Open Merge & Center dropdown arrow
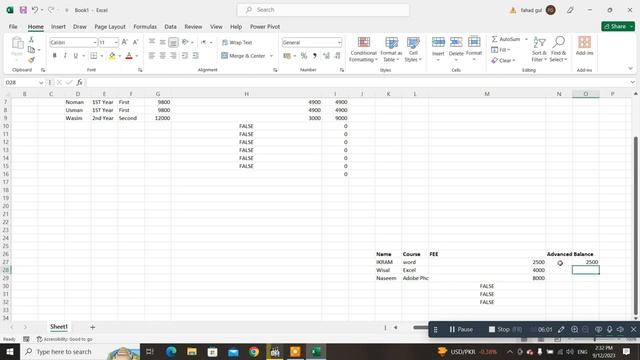 pyautogui.click(x=271, y=56)
